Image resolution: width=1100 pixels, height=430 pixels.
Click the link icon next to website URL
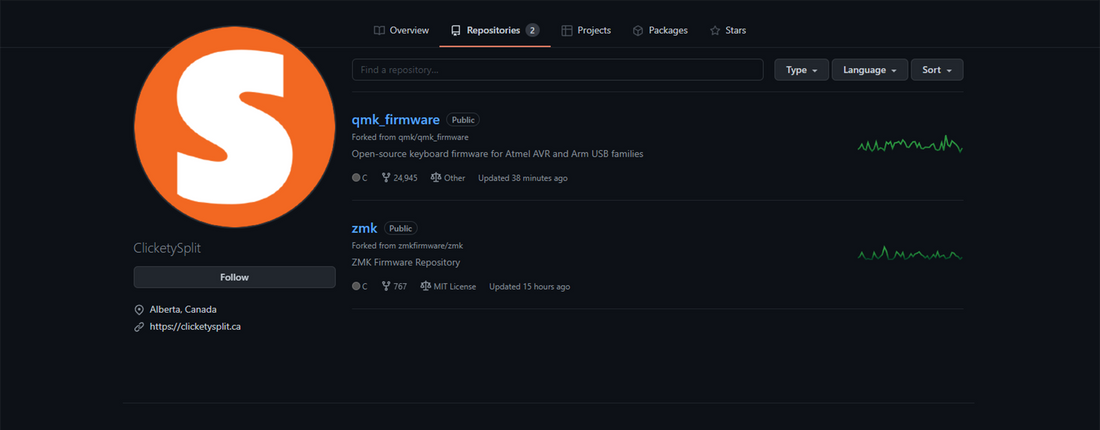point(139,327)
